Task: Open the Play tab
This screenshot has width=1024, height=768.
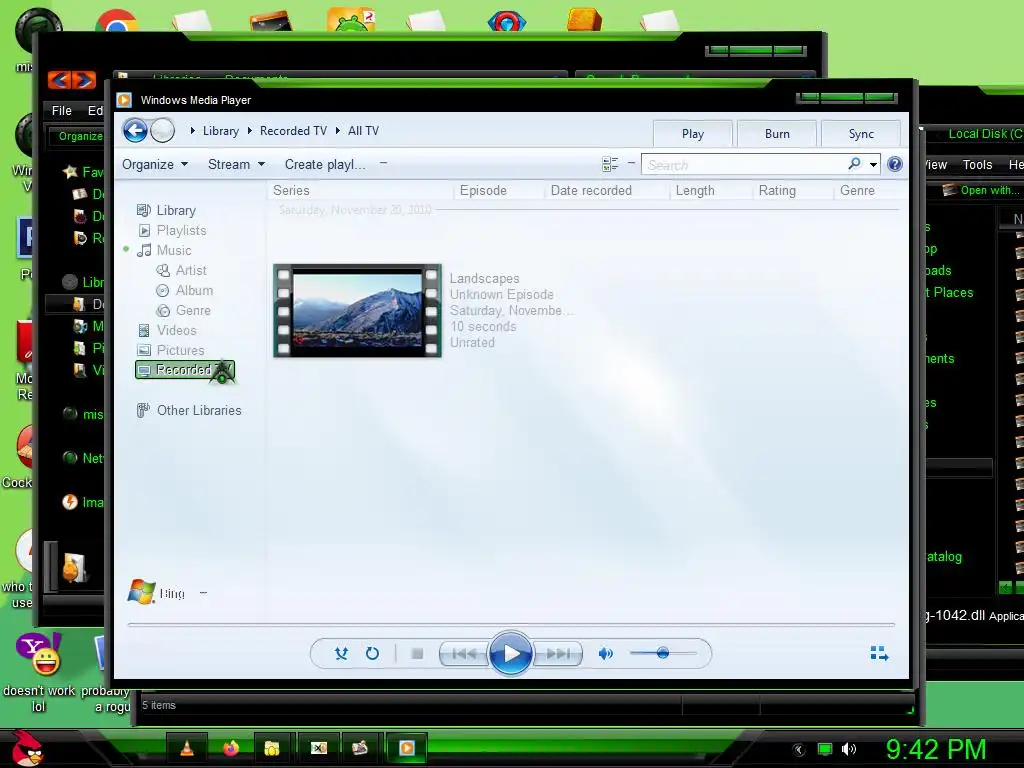Action: tap(693, 134)
